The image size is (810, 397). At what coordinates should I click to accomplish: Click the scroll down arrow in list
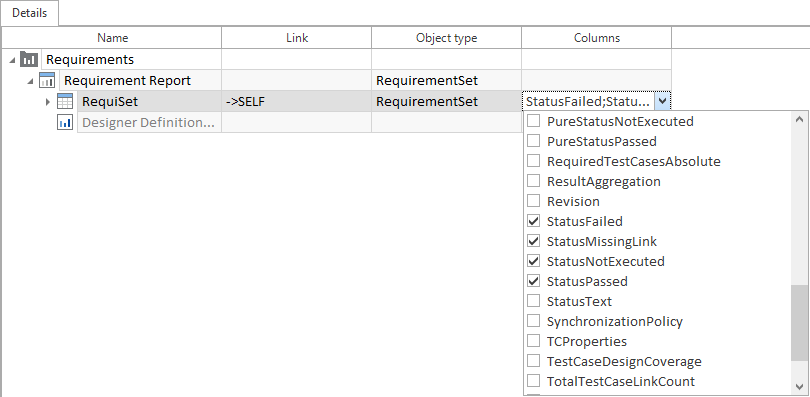point(799,386)
